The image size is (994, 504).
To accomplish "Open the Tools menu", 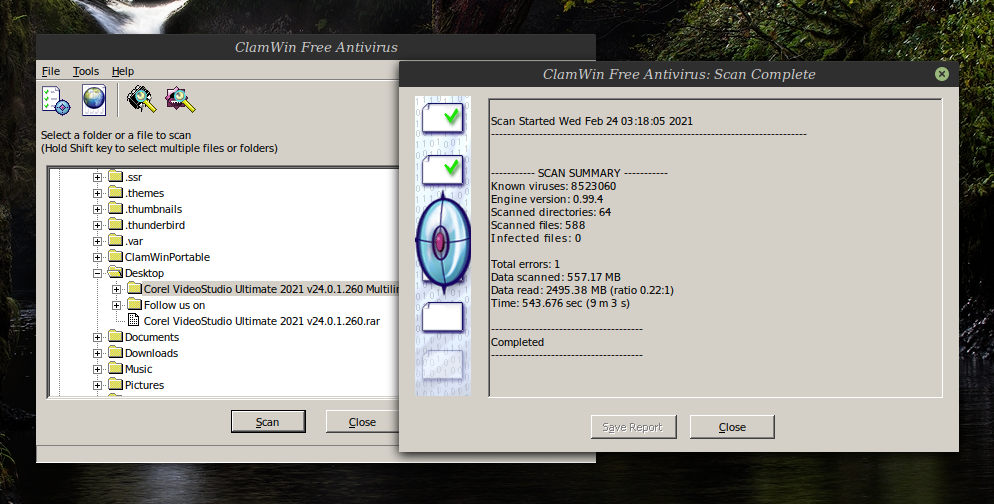I will tap(86, 71).
